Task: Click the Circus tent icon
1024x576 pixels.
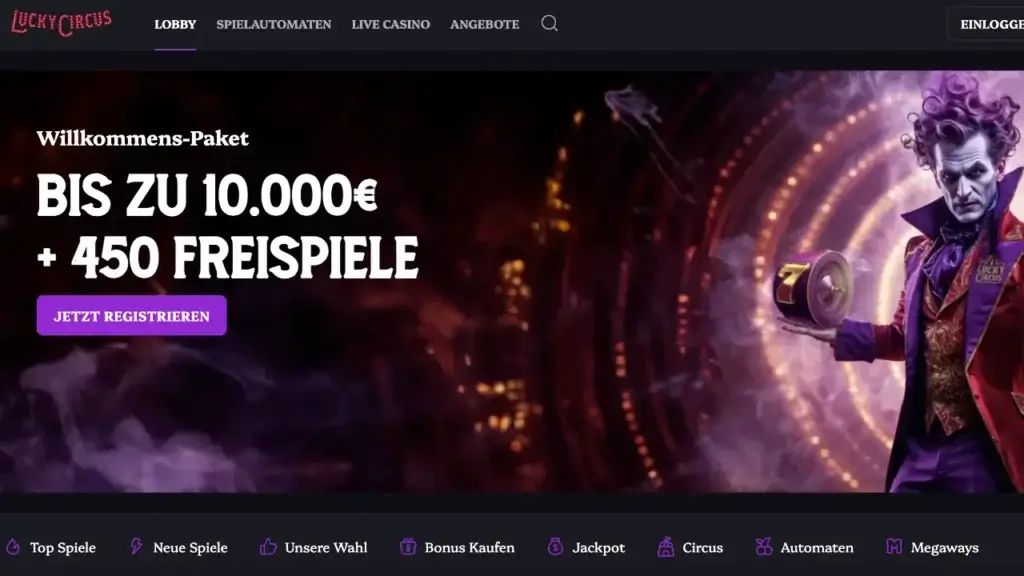Action: [x=665, y=547]
